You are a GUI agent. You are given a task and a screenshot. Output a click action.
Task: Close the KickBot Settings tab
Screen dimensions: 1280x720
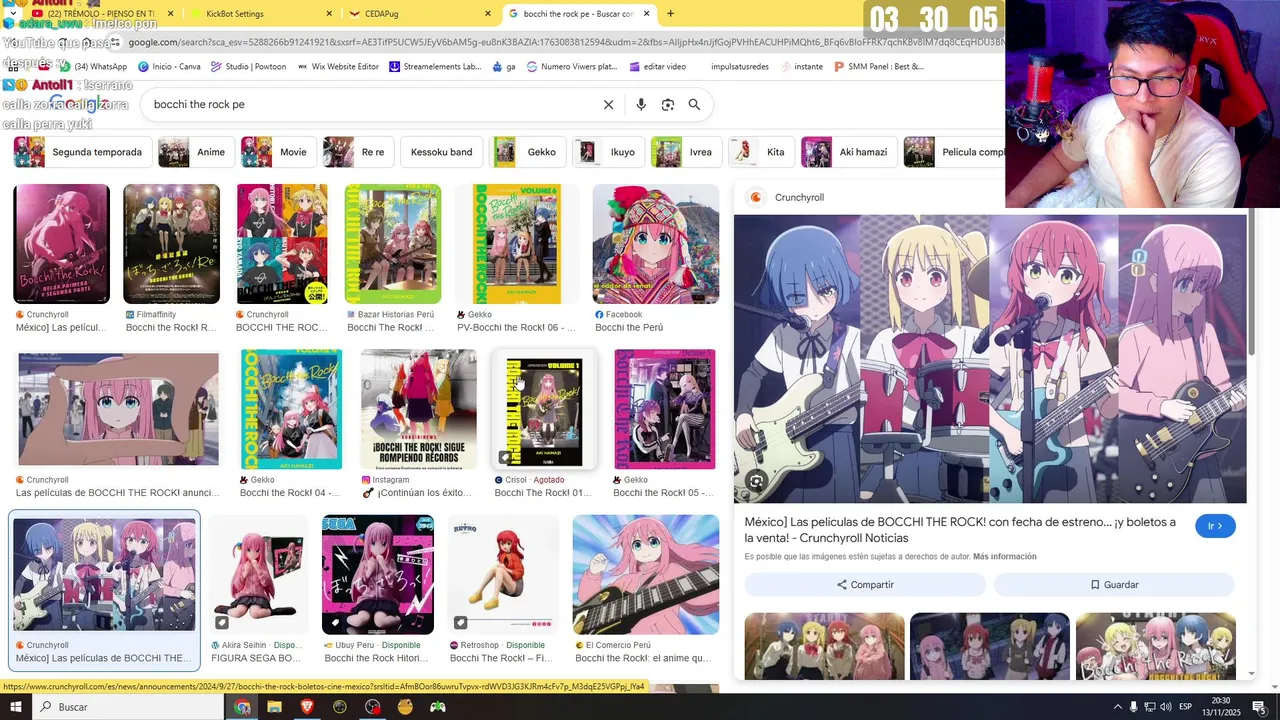click(329, 14)
